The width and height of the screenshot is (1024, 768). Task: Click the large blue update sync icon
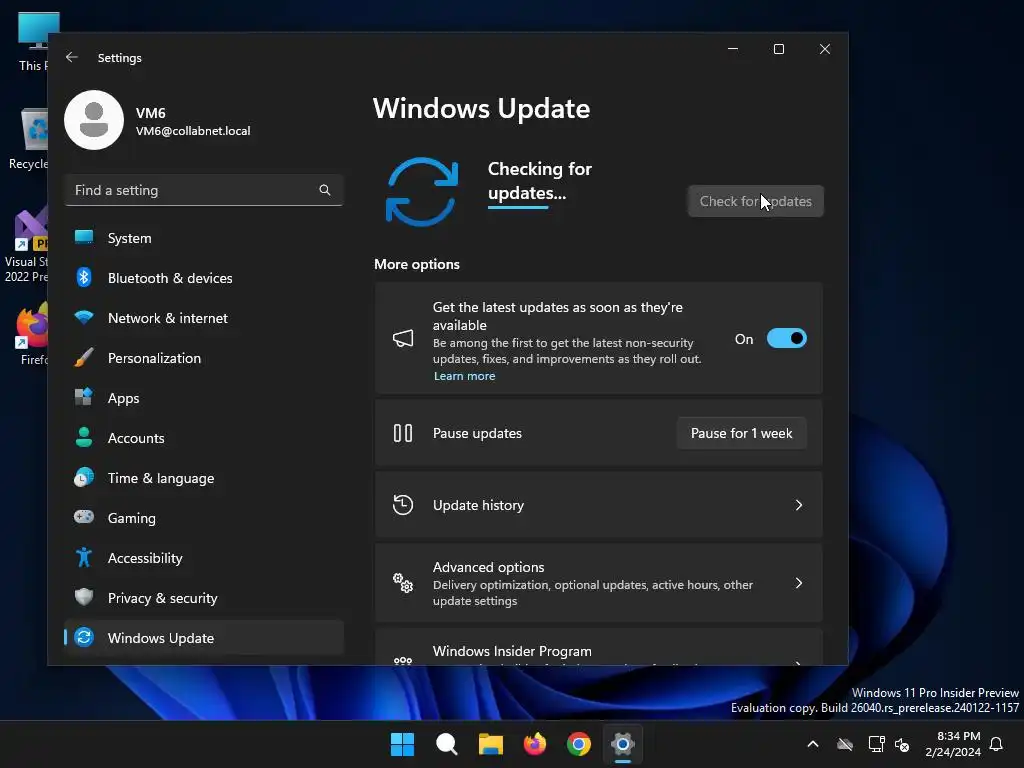pyautogui.click(x=422, y=192)
